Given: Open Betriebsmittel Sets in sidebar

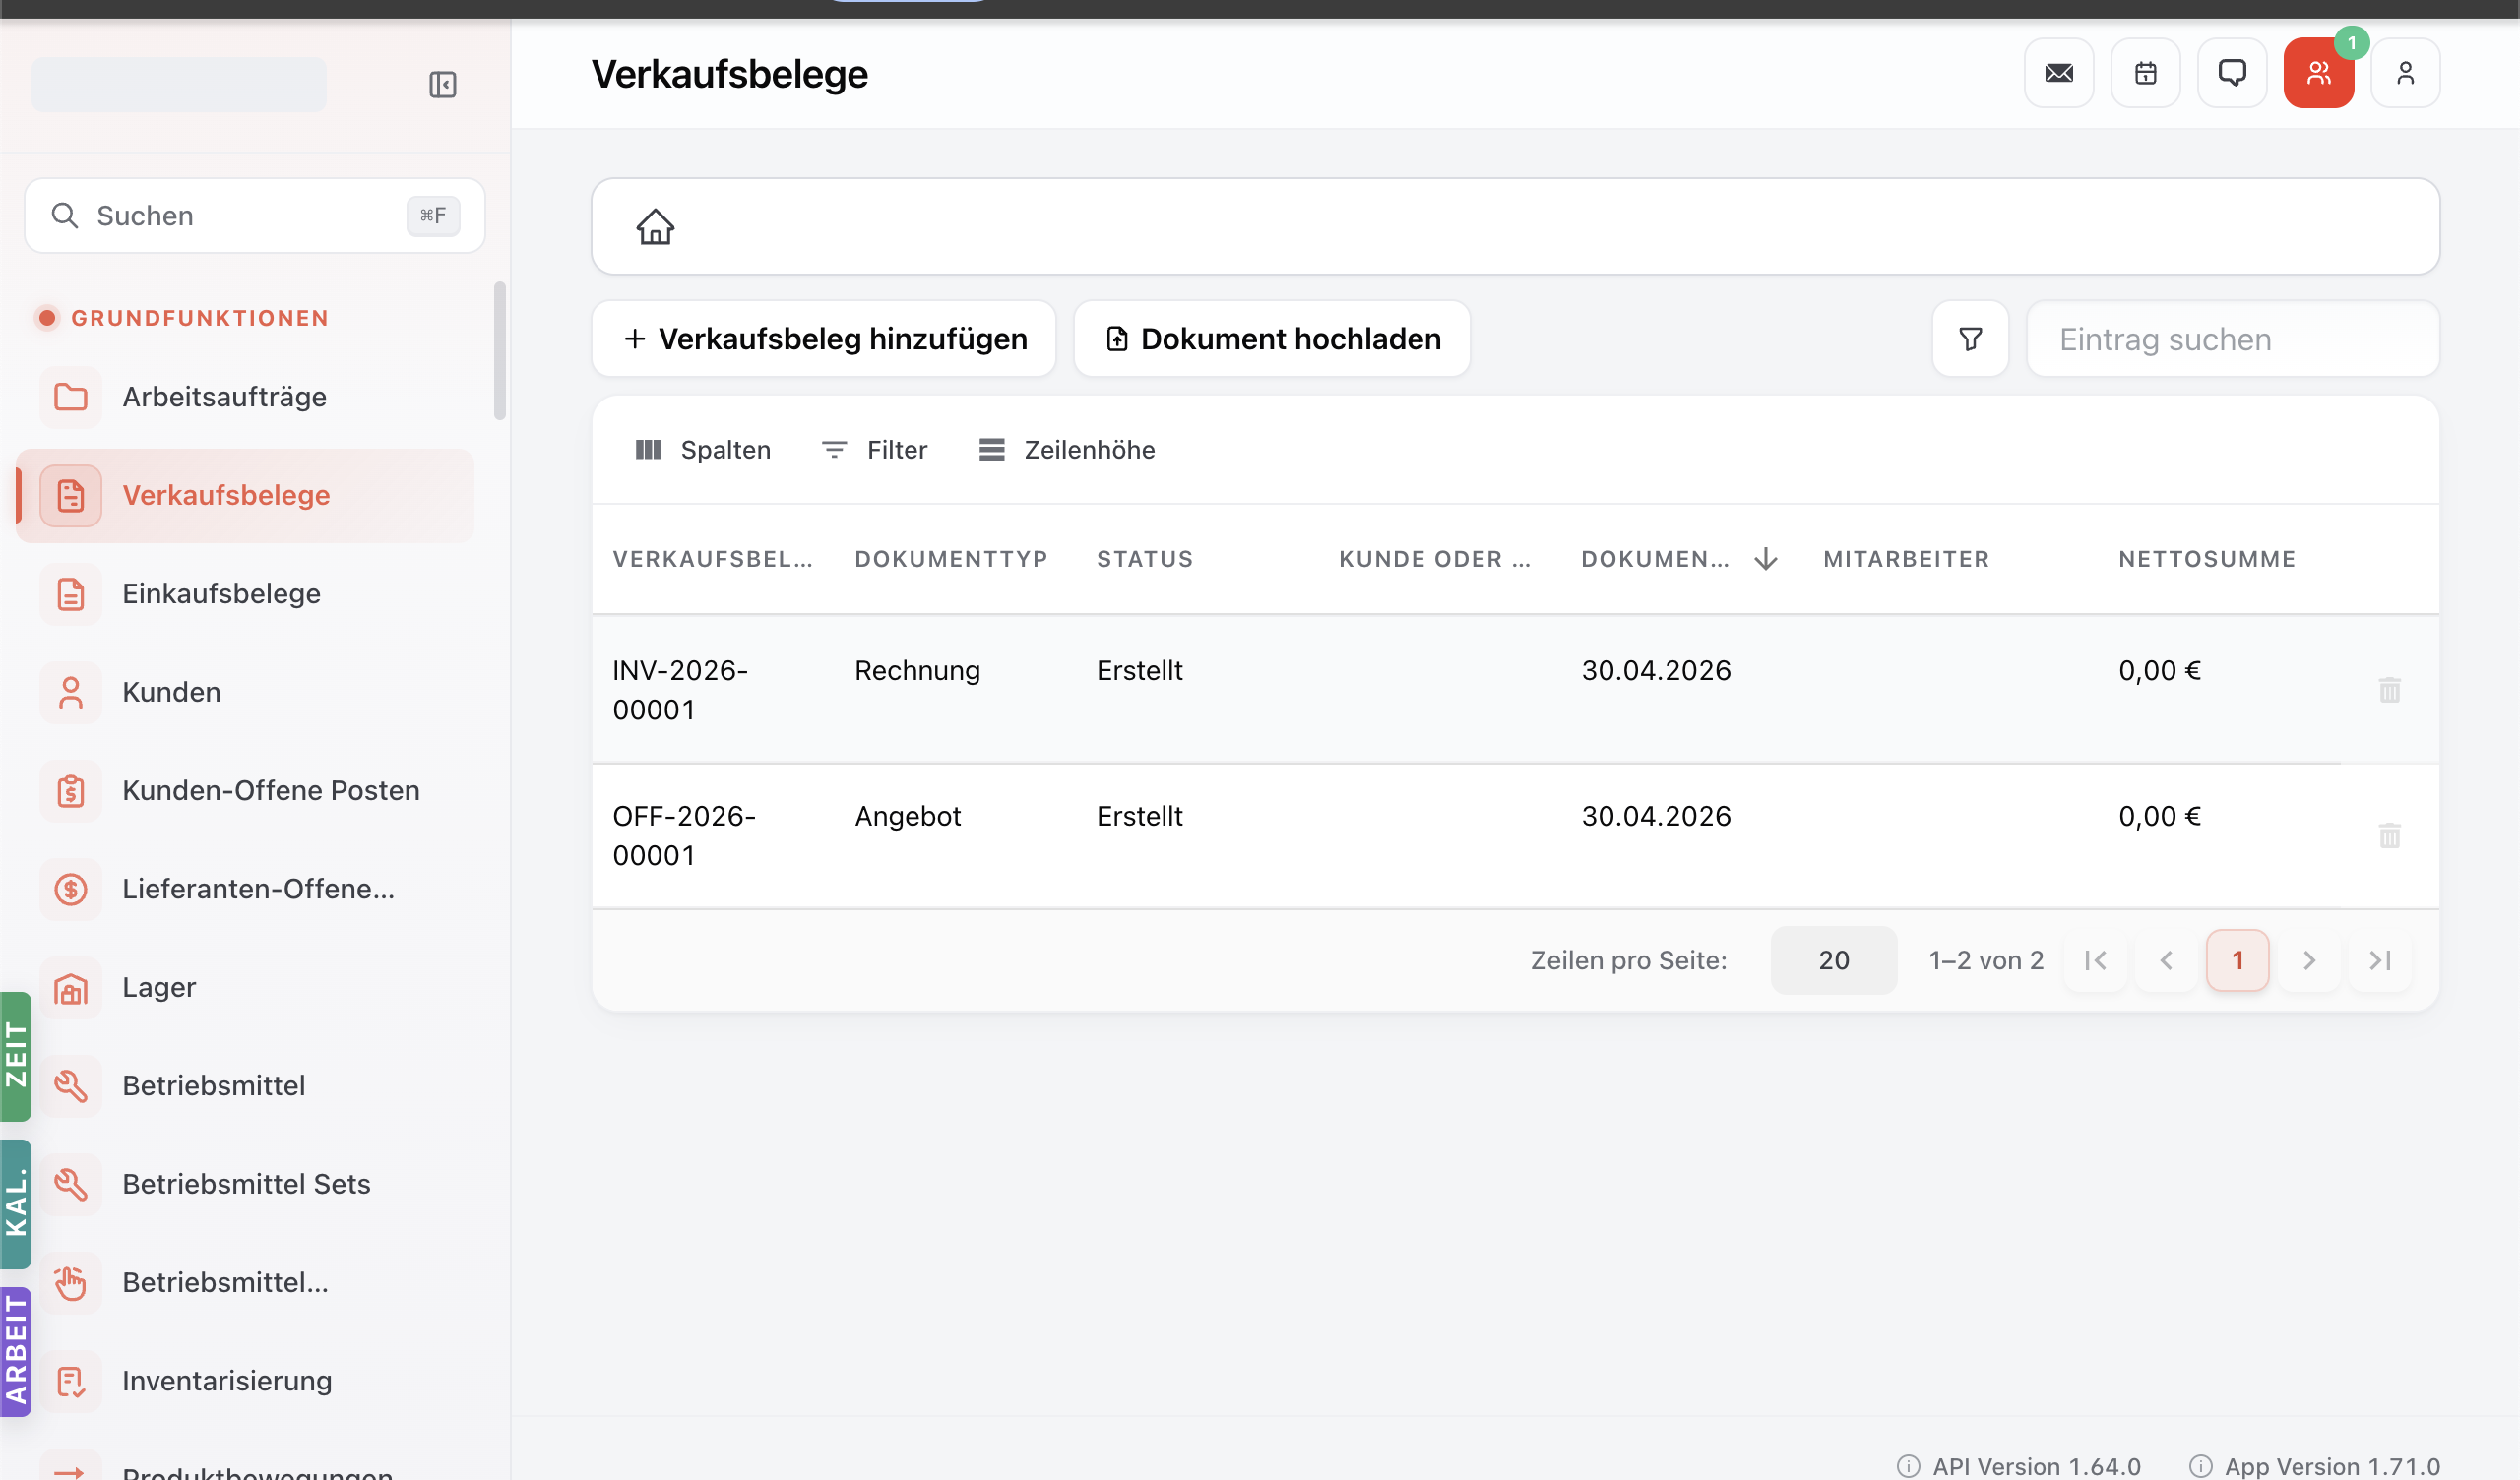Looking at the screenshot, I should [245, 1184].
